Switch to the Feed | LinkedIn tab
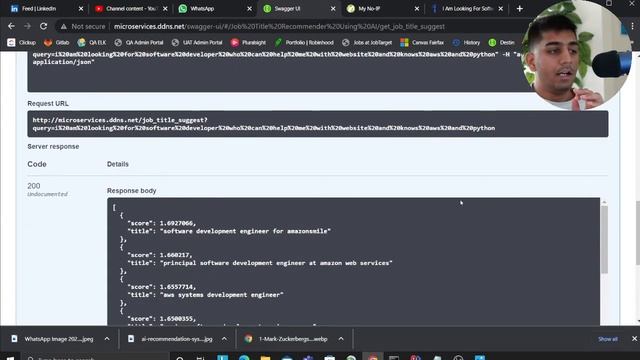 click(x=39, y=9)
